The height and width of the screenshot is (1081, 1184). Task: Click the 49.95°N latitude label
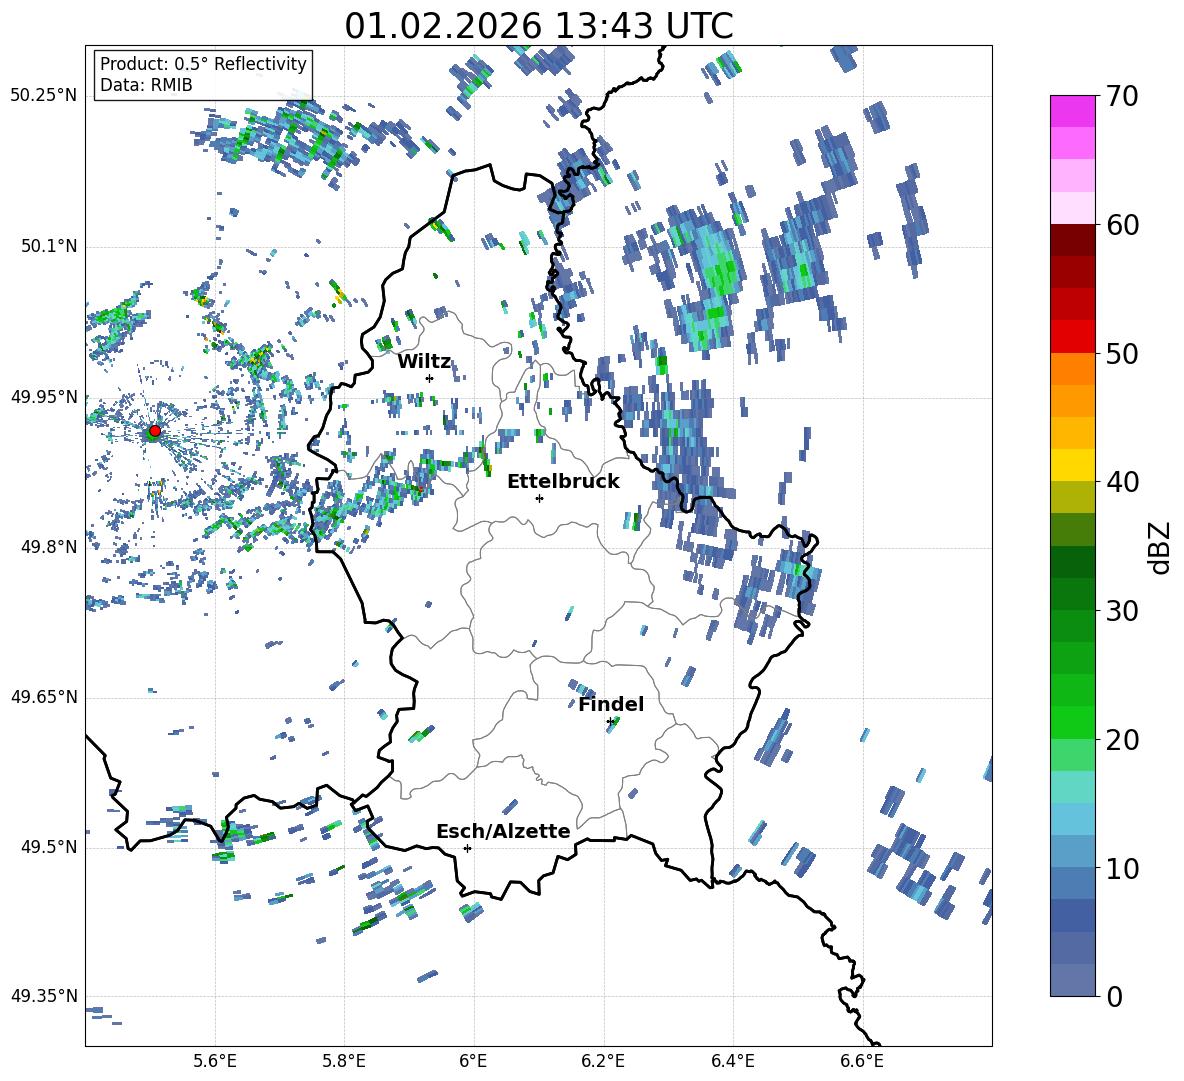(44, 397)
